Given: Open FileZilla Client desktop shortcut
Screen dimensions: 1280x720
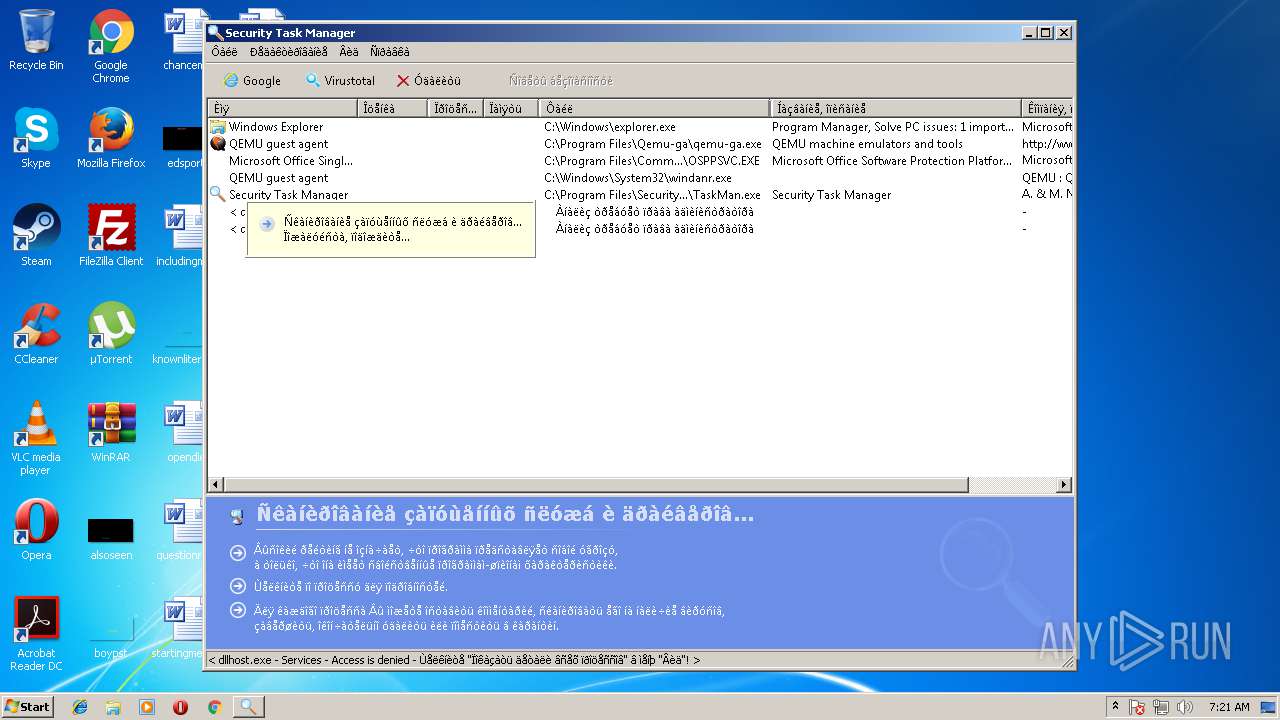Looking at the screenshot, I should pyautogui.click(x=111, y=235).
